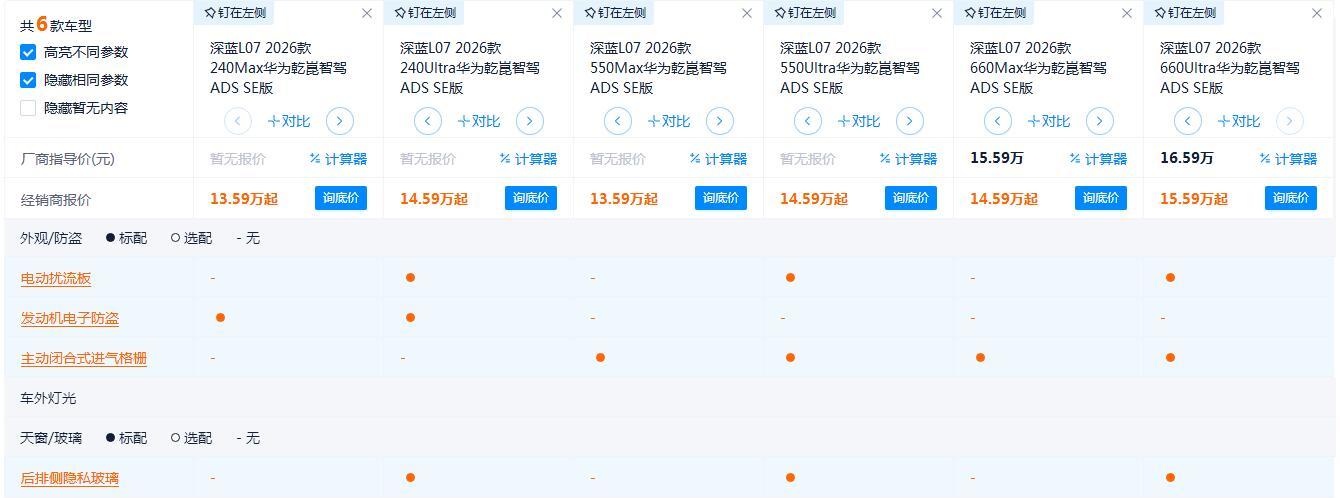Move the 660Max column right with the arrow
The image size is (1340, 498).
tap(1100, 121)
